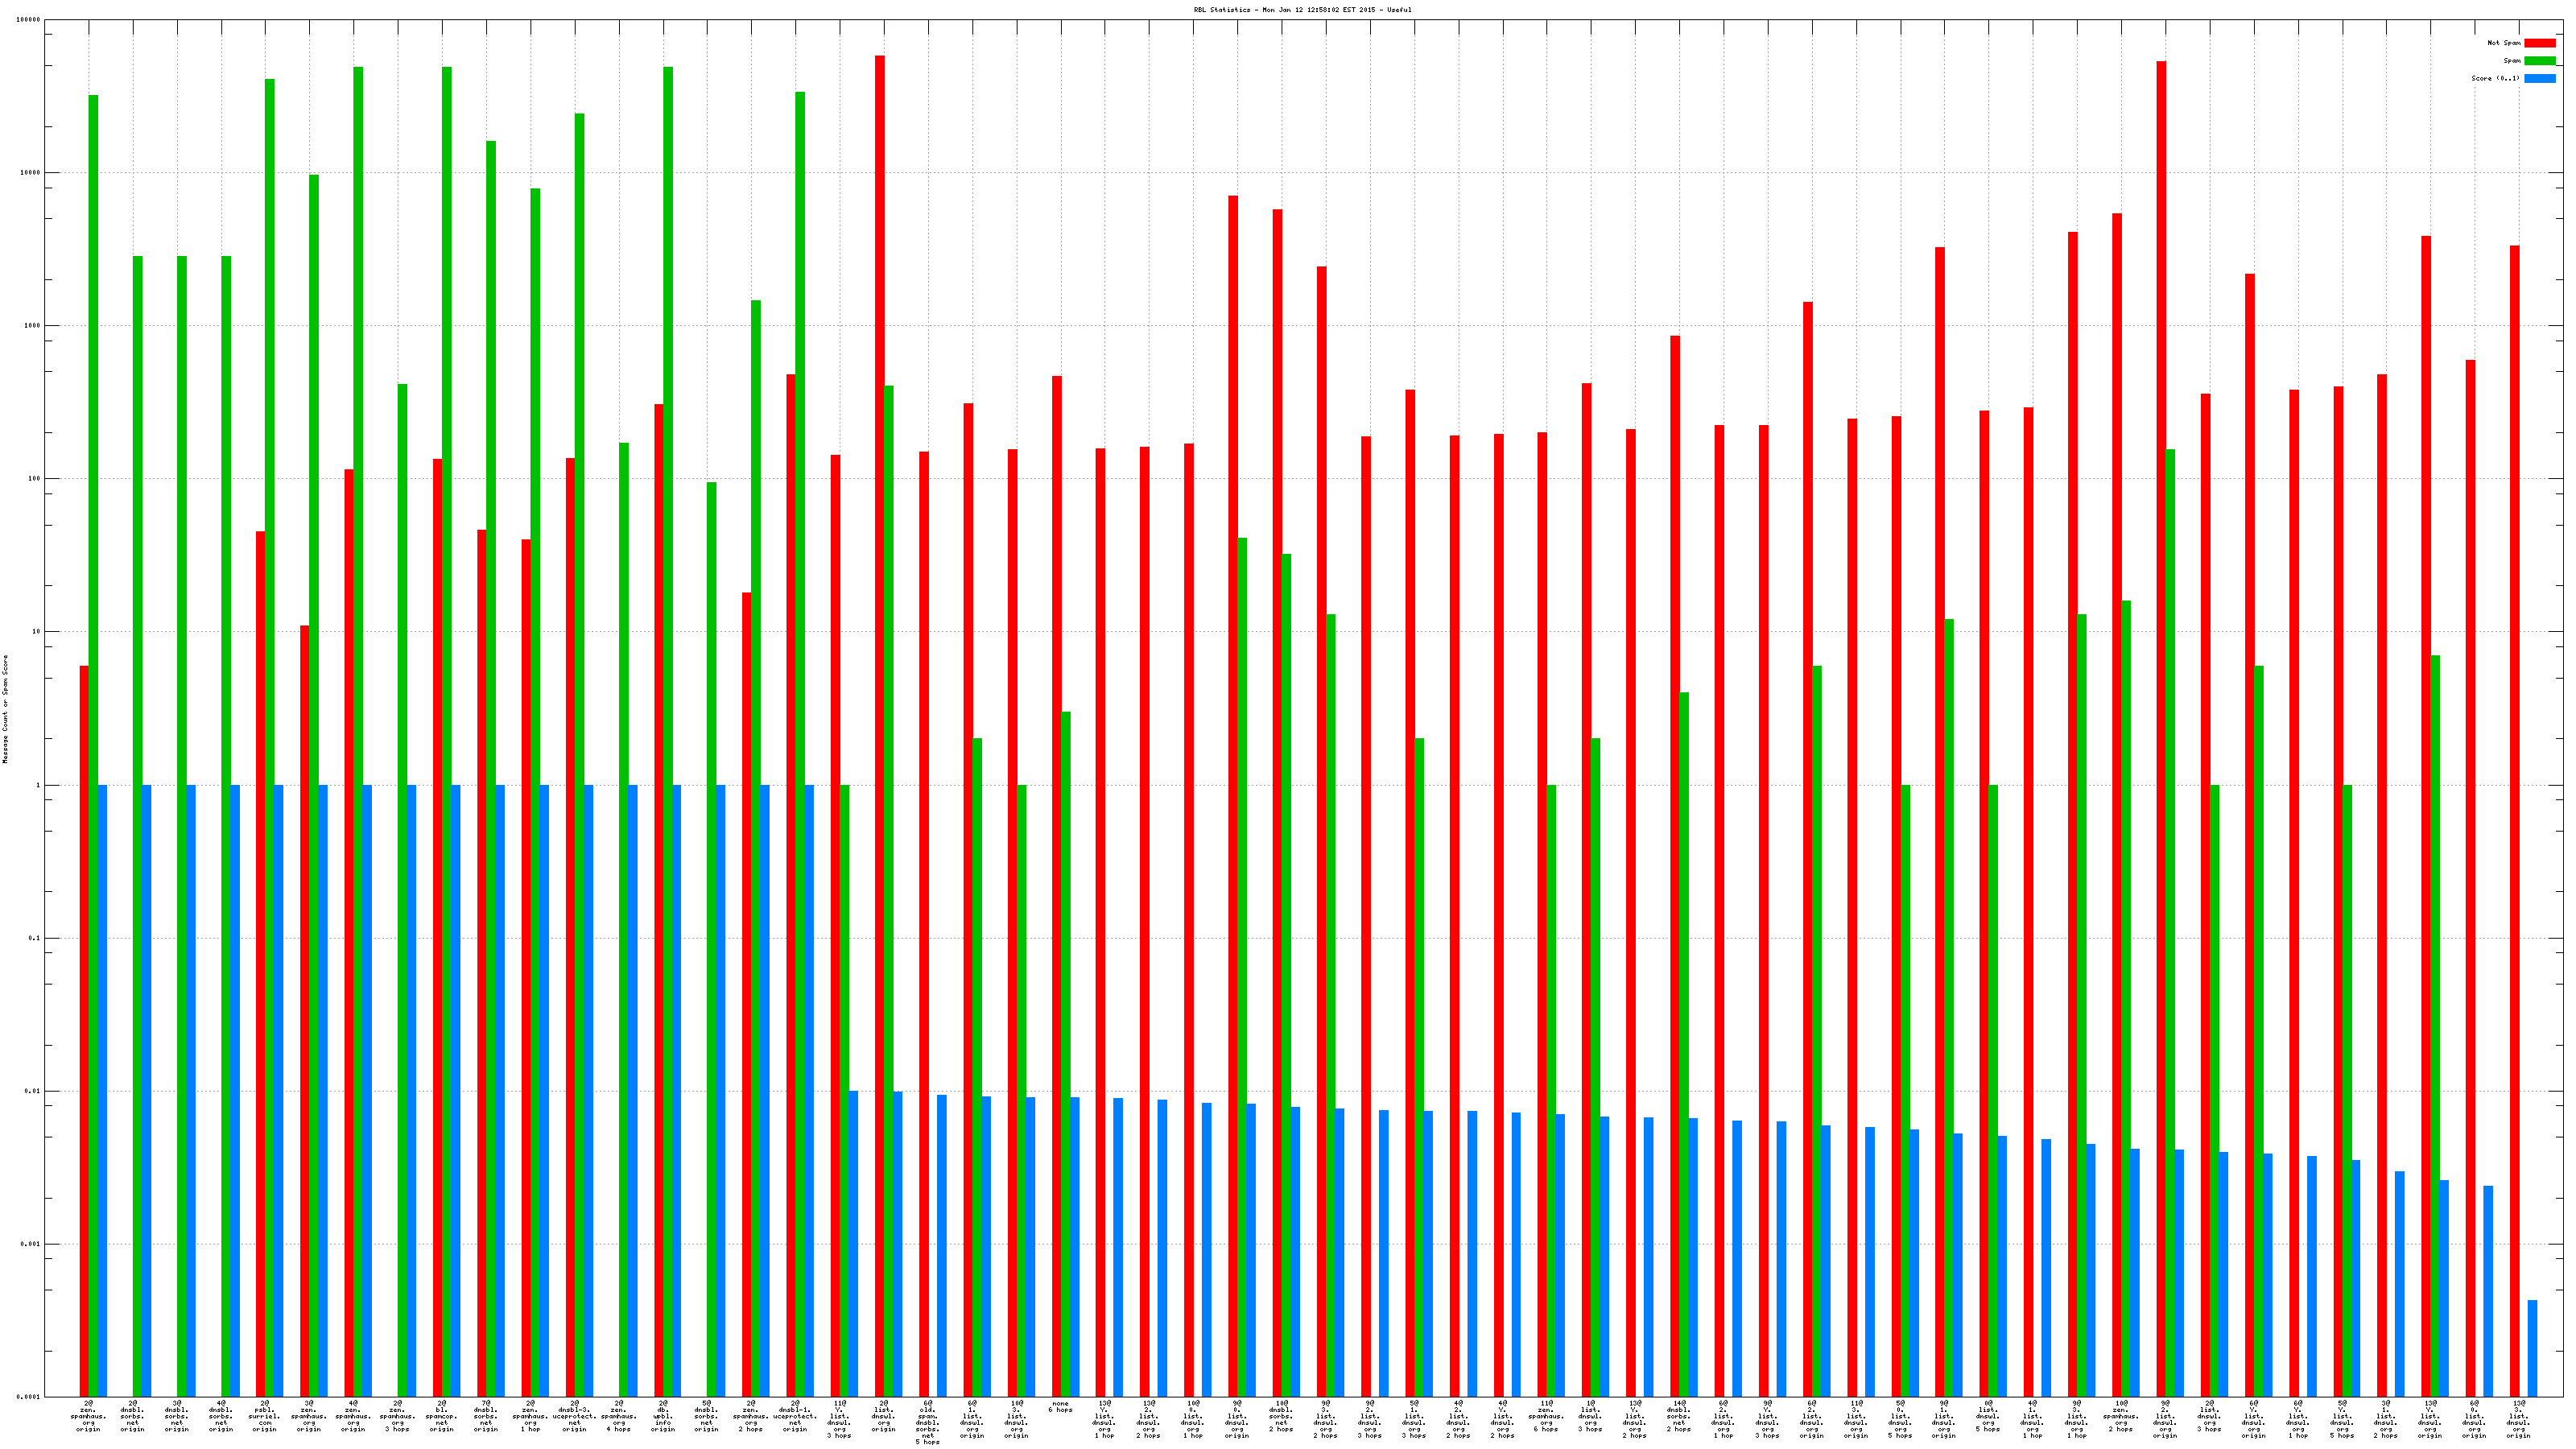Click the rightmost x-axis category label

click(2518, 1420)
